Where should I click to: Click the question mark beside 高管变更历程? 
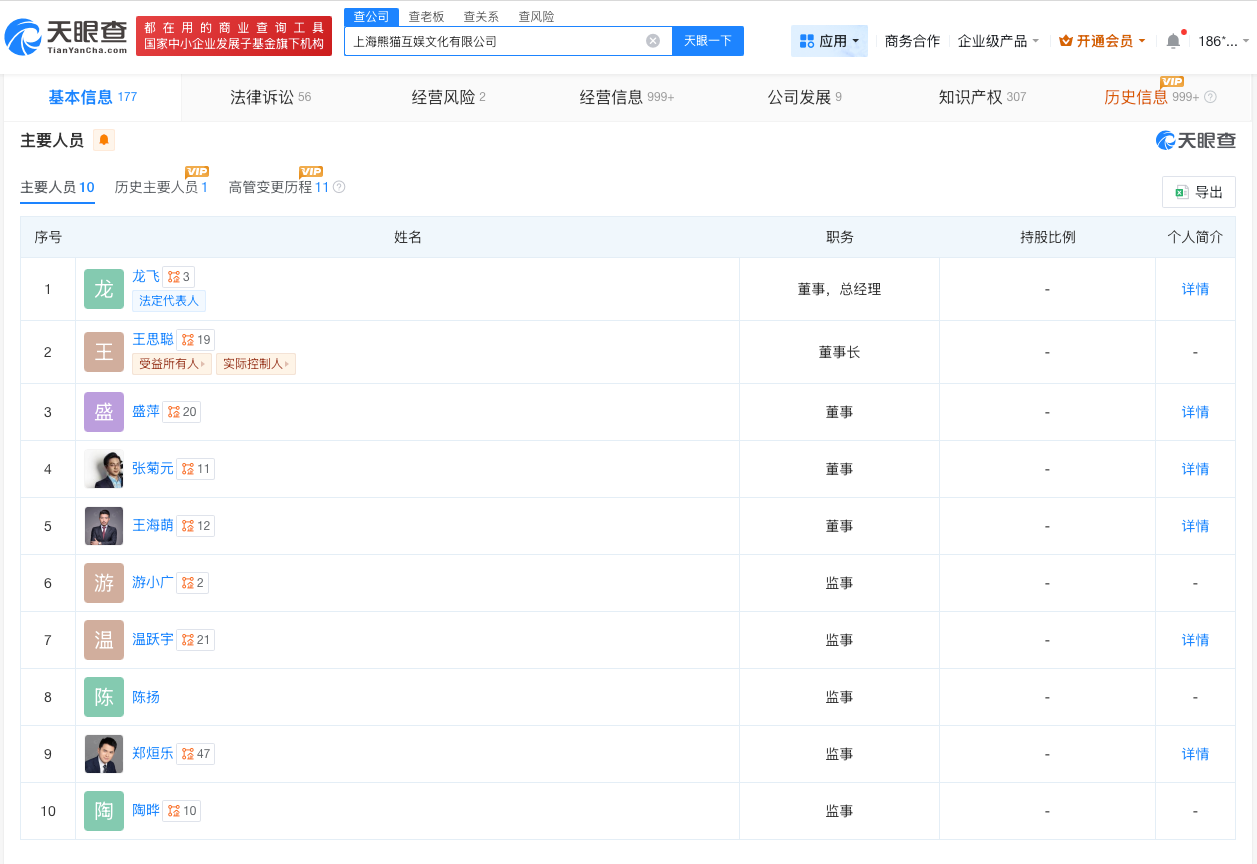tap(339, 187)
